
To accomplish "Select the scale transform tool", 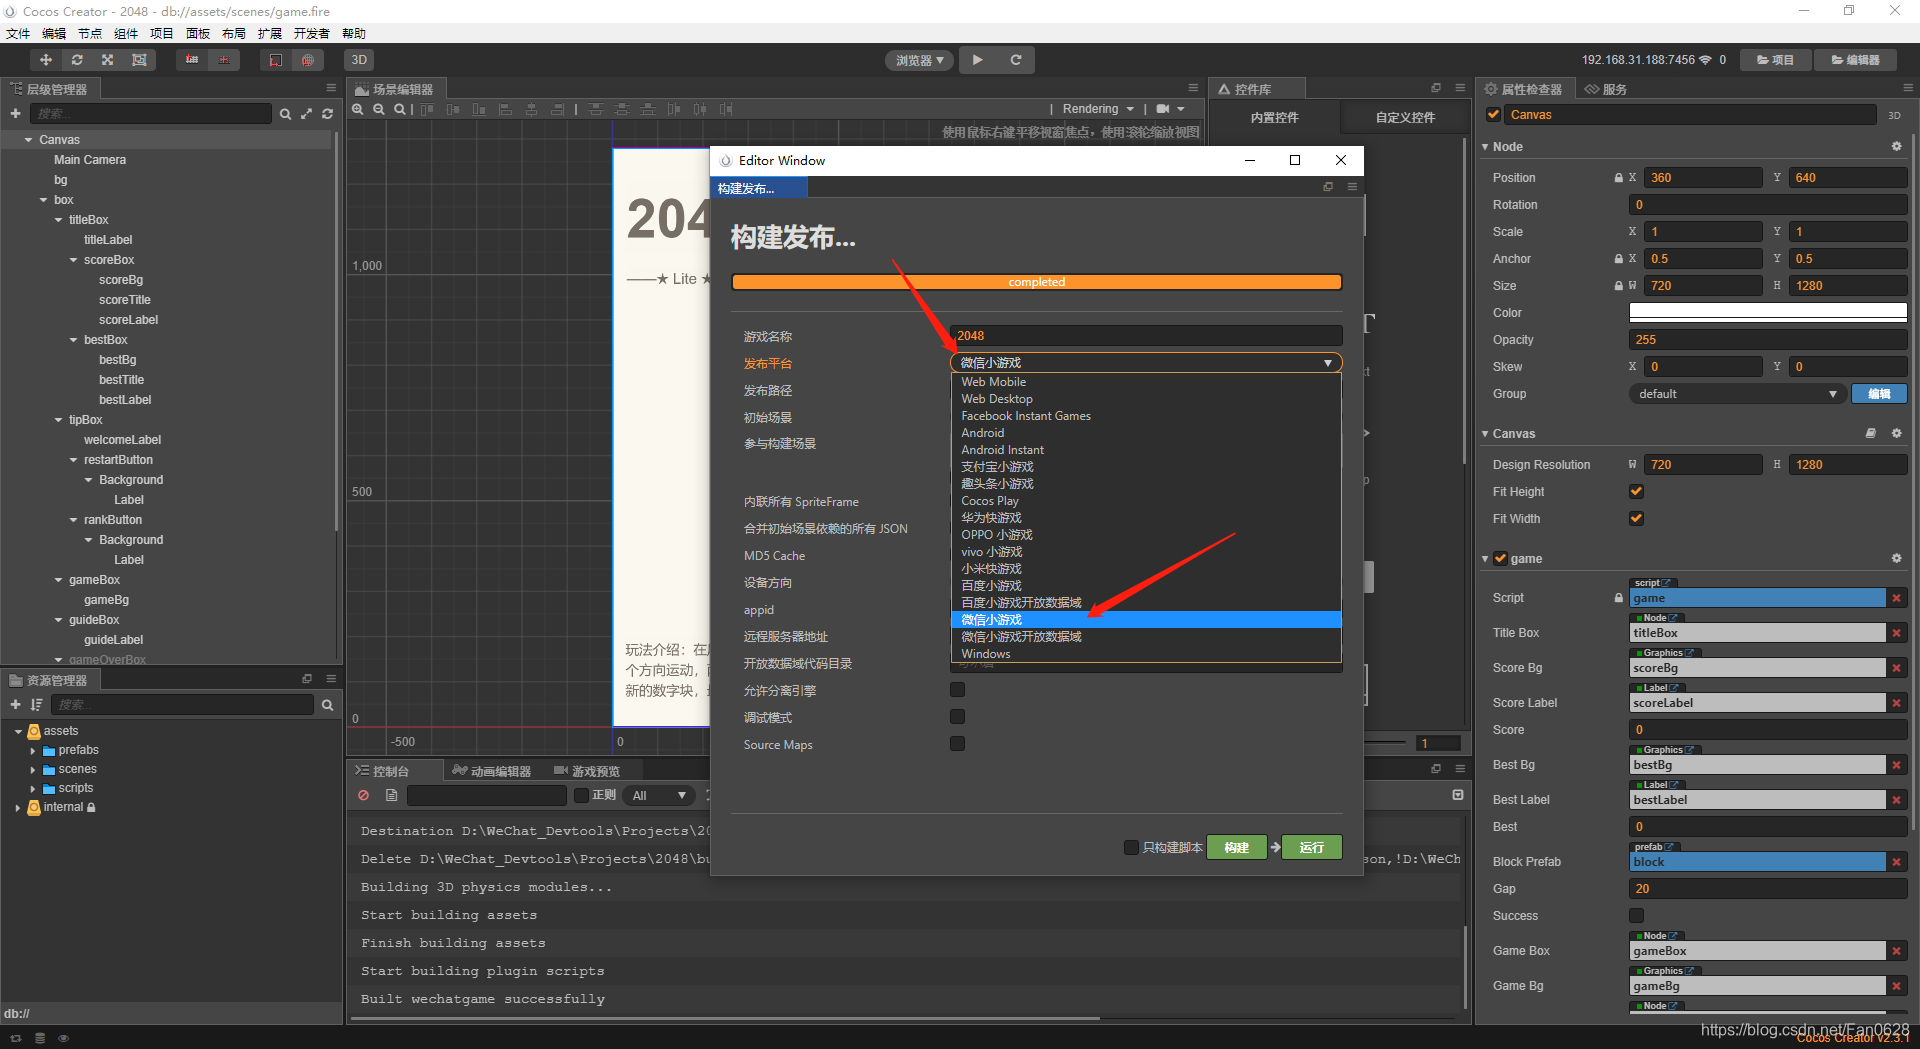I will (x=108, y=60).
